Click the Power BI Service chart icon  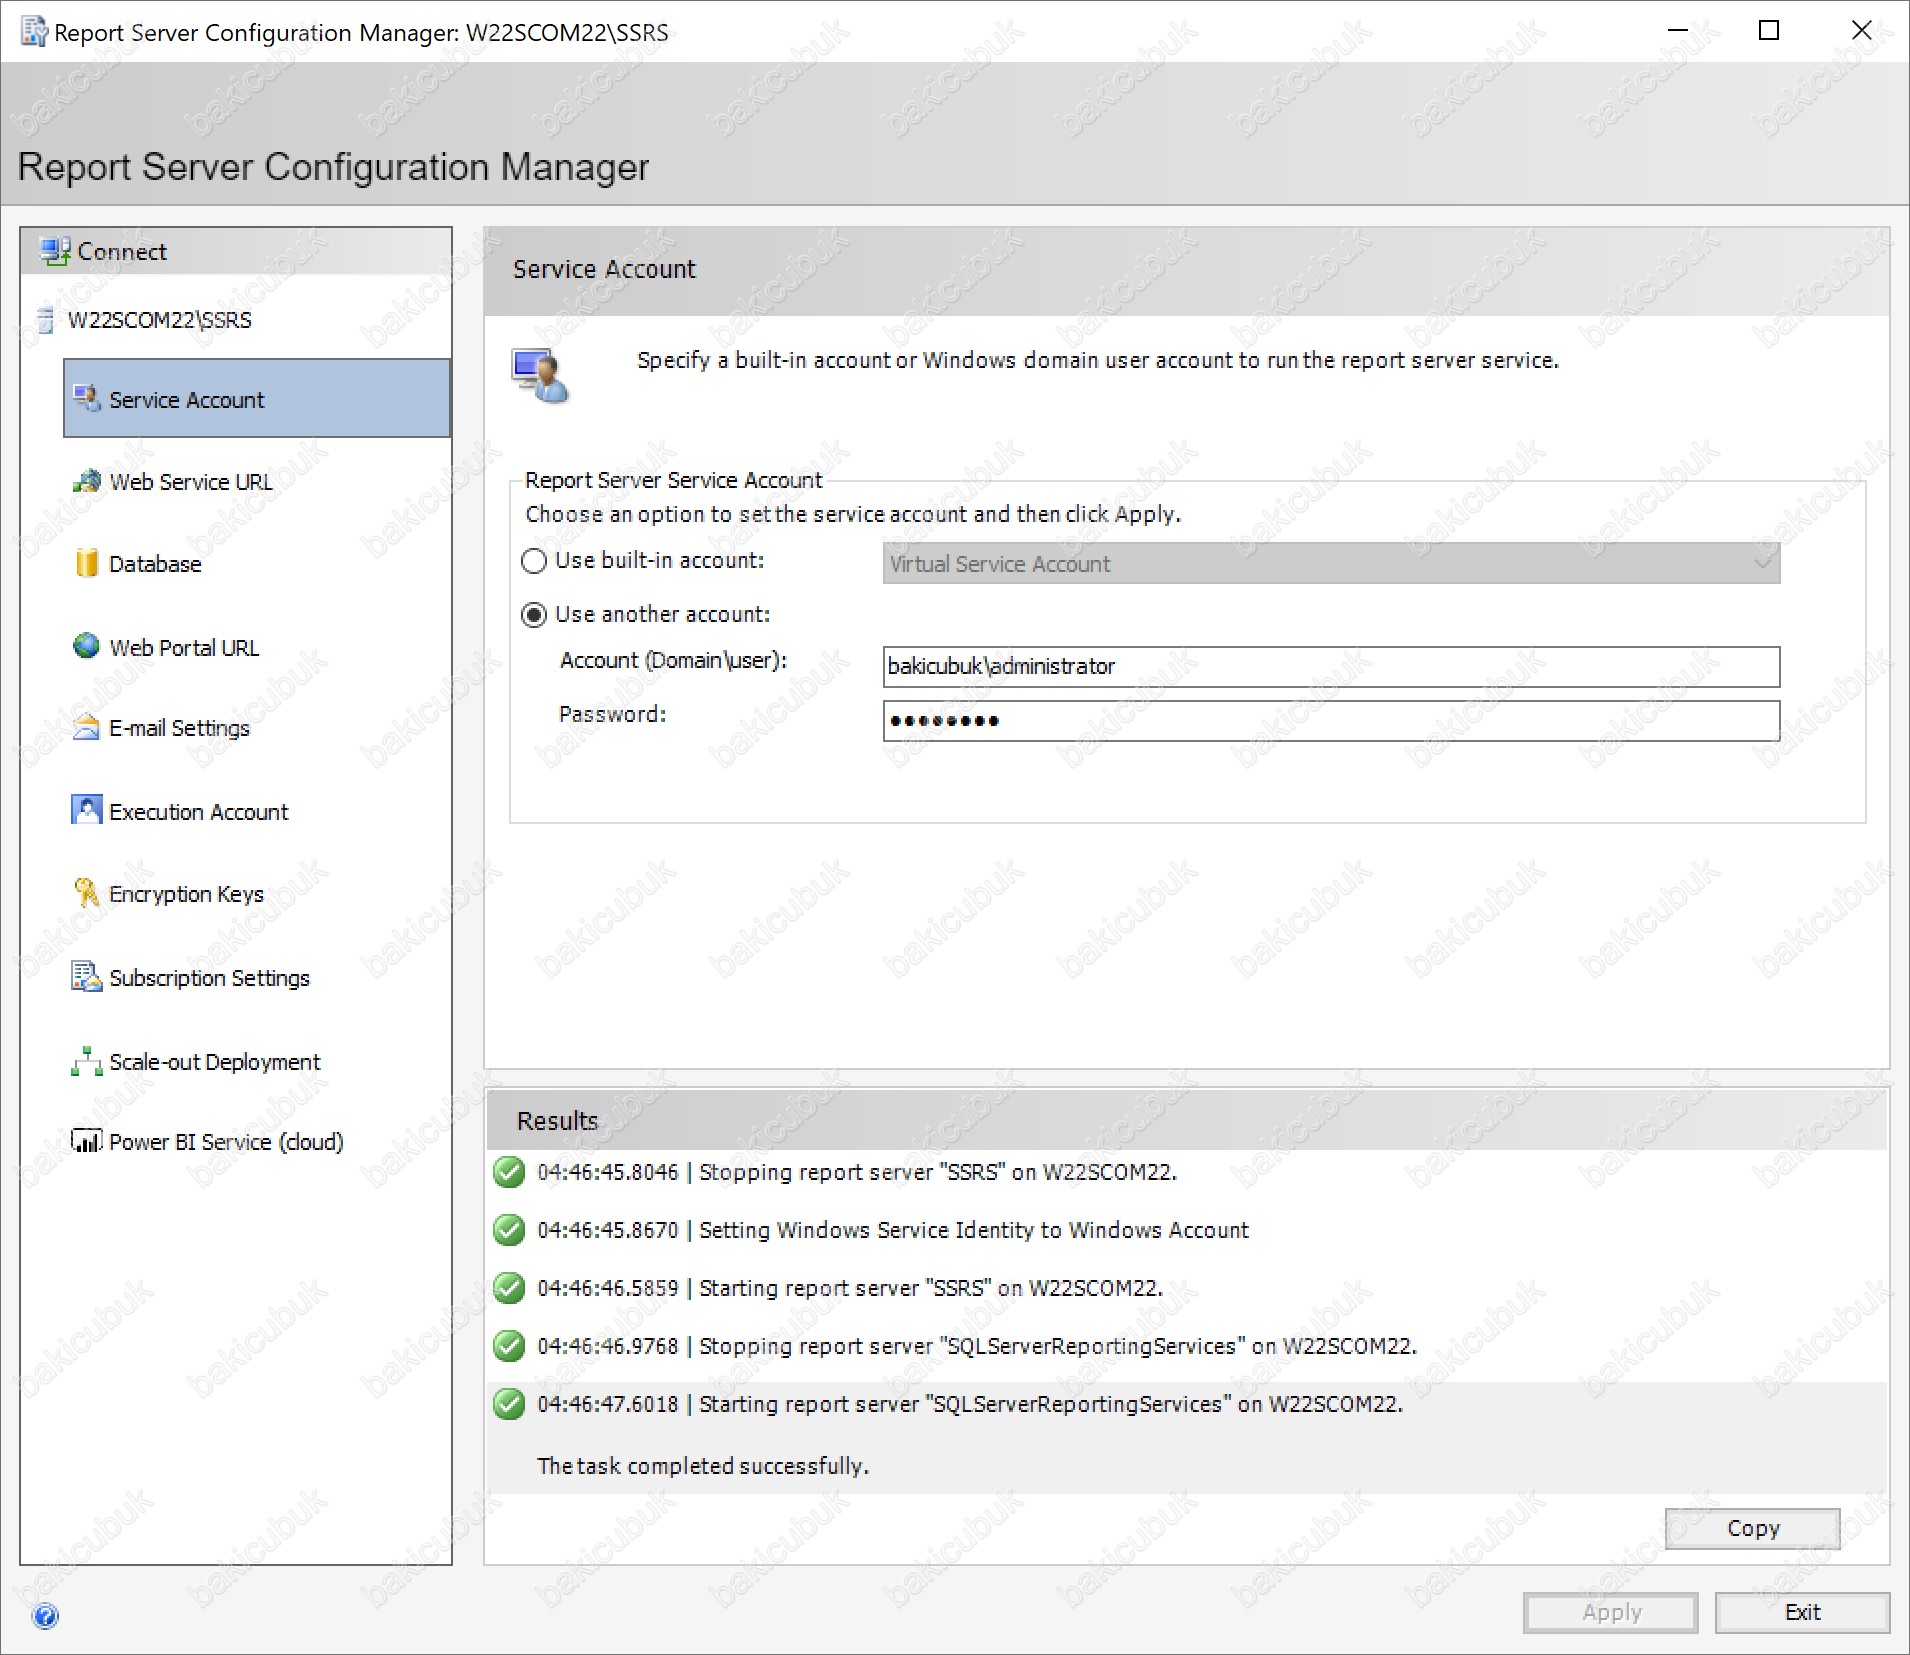coord(87,1141)
